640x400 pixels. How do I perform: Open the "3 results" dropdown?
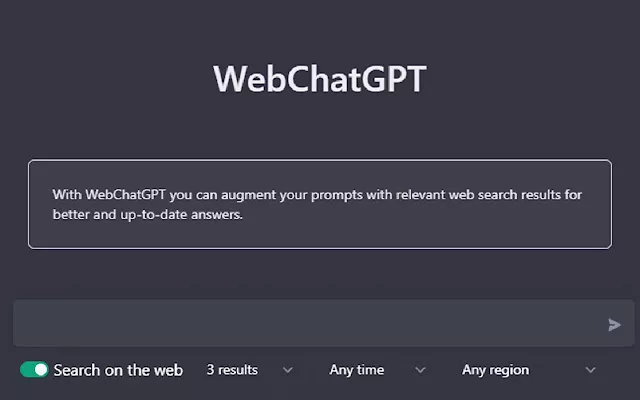click(250, 370)
